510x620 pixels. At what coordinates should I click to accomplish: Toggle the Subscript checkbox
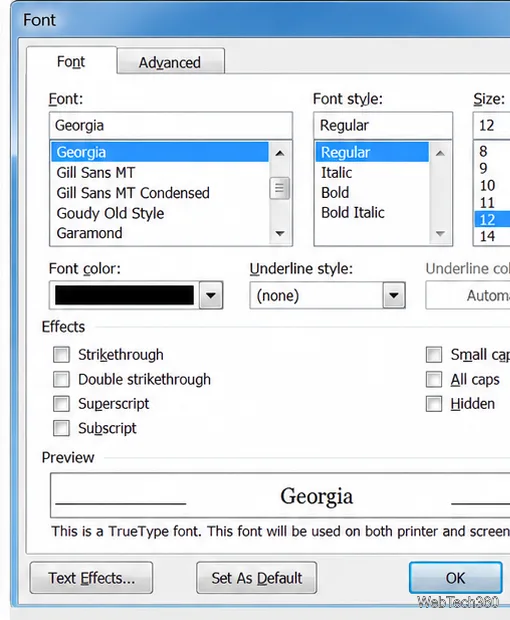tap(61, 428)
